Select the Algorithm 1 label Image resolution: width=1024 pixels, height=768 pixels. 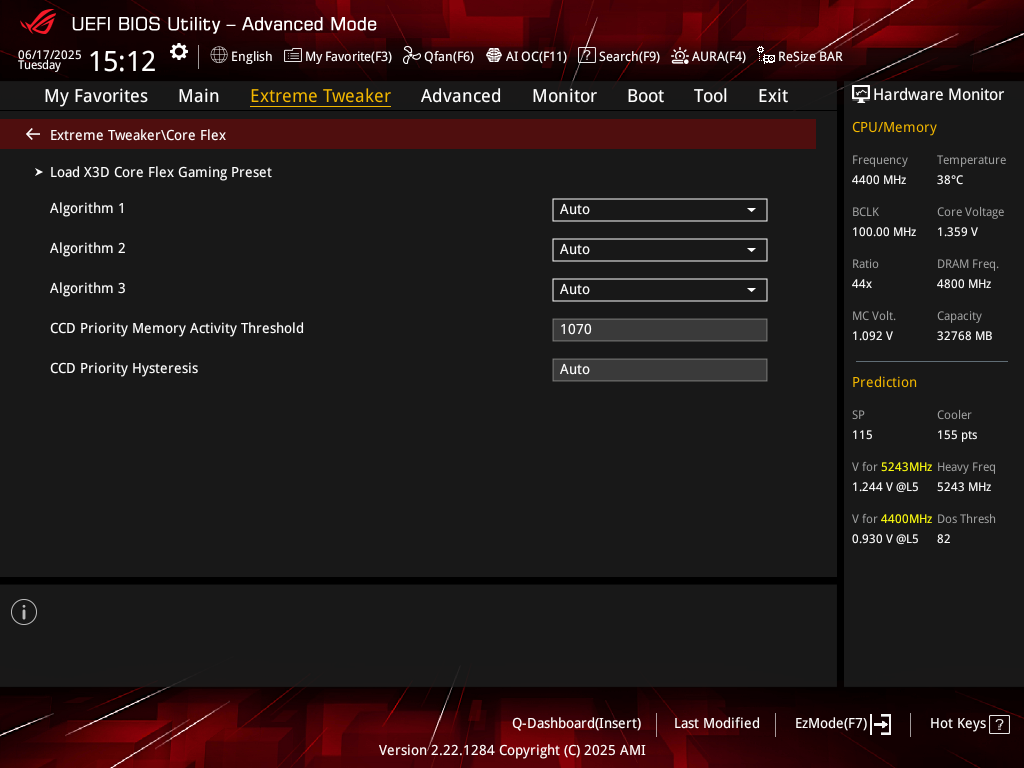click(x=87, y=208)
